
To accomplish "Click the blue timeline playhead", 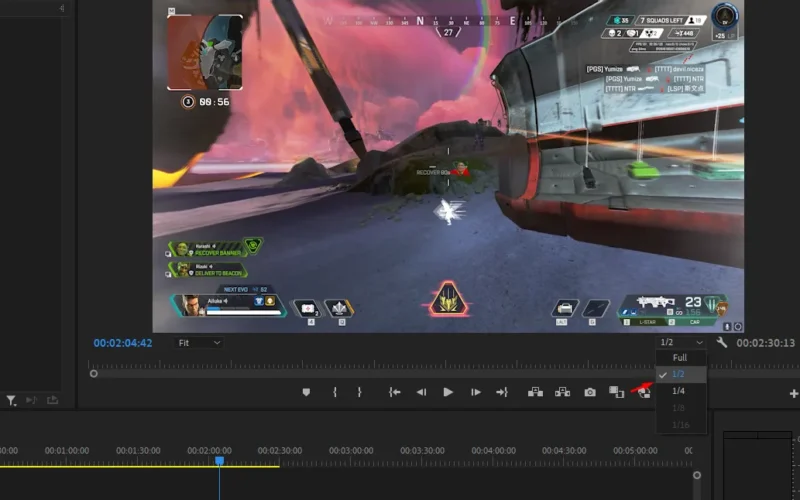I will 219,461.
